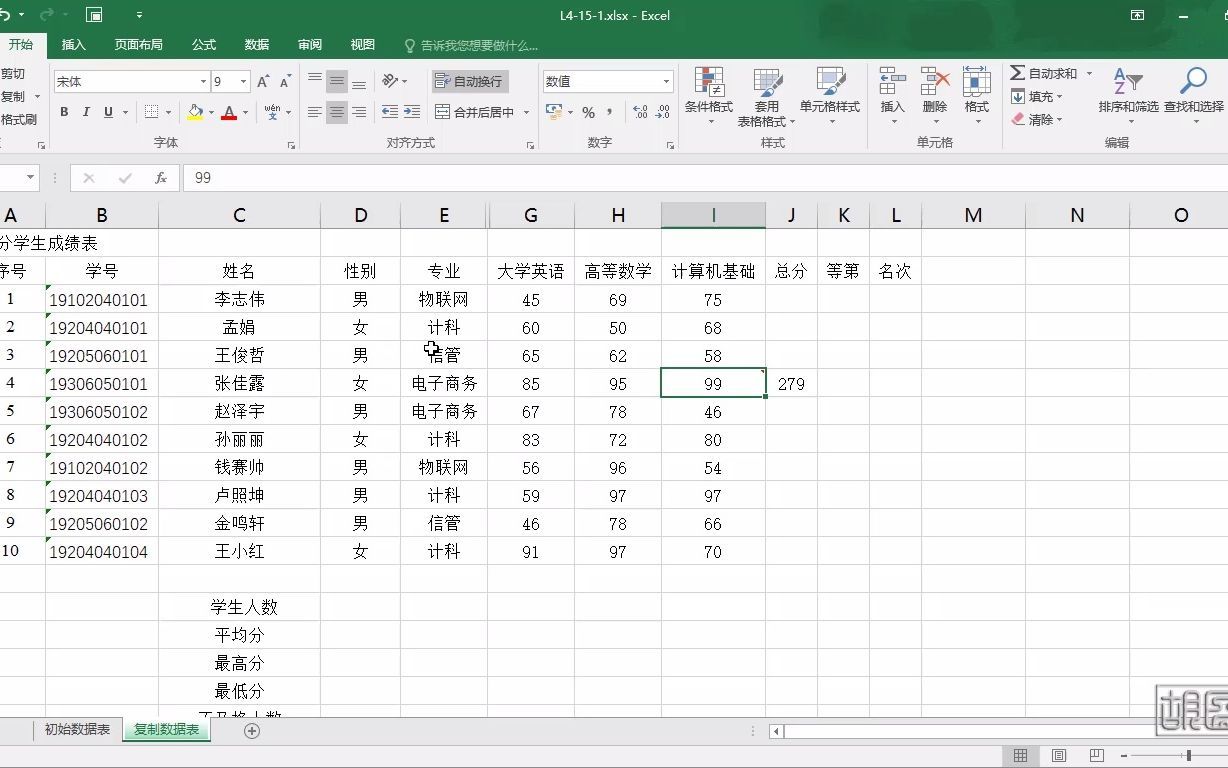Click the insert function fx button
Image resolution: width=1228 pixels, height=768 pixels.
160,178
